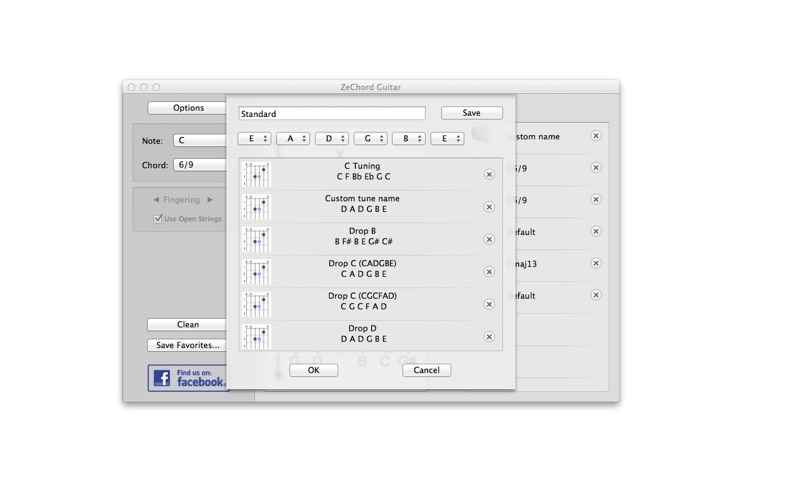Open the Facebook link icon

click(162, 378)
